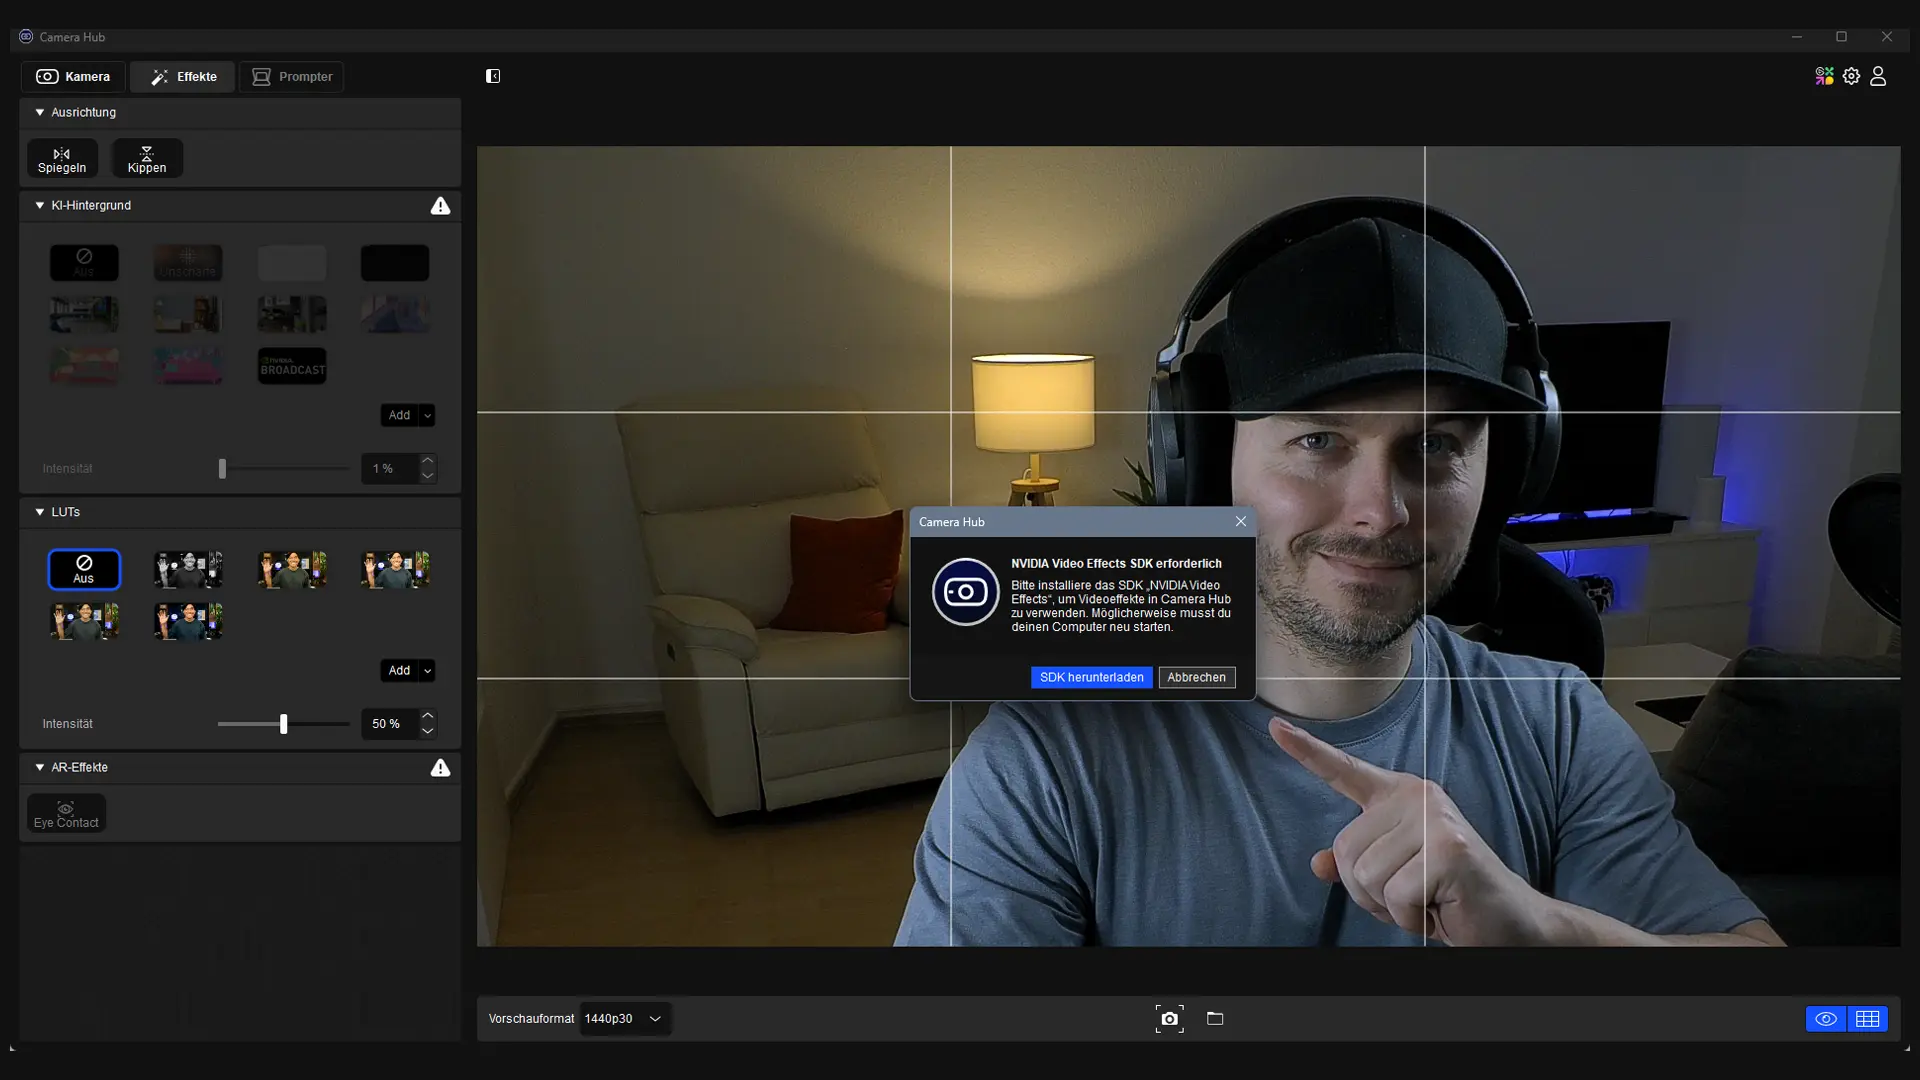Enable the Eye Contact AR effect
Image resolution: width=1920 pixels, height=1080 pixels.
point(66,813)
